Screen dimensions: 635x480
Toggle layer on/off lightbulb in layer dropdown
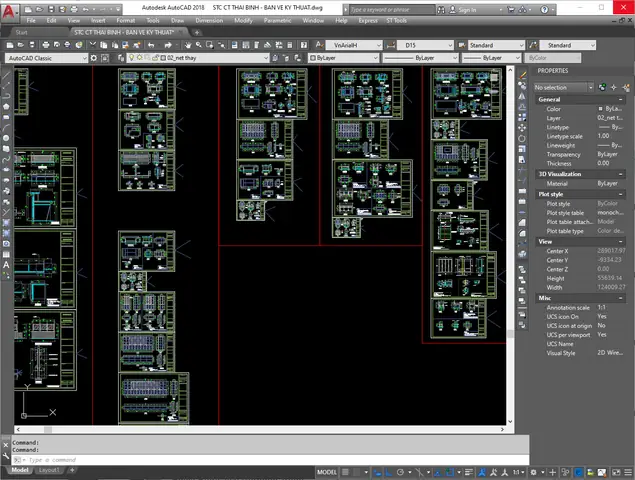(131, 58)
